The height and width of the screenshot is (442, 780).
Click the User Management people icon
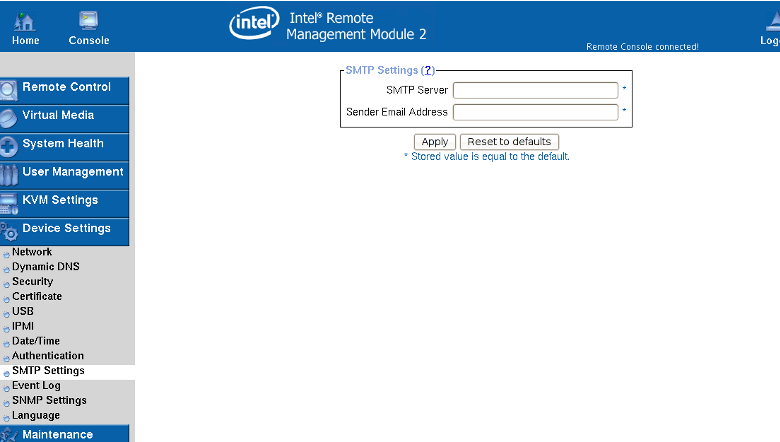[x=8, y=176]
